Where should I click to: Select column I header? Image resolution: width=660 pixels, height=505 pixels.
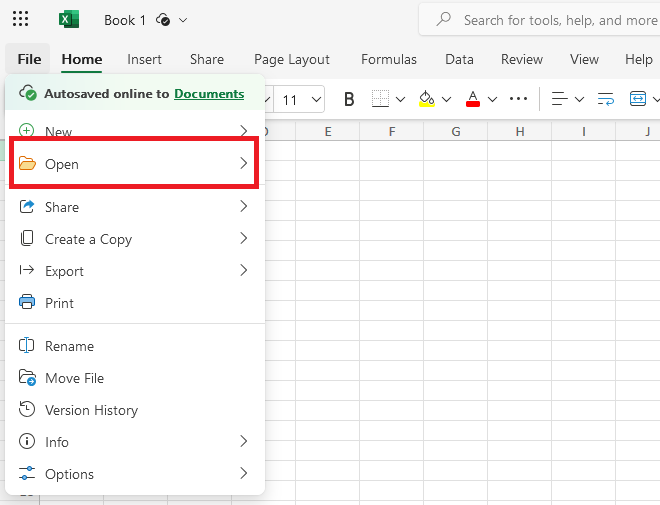tap(583, 132)
